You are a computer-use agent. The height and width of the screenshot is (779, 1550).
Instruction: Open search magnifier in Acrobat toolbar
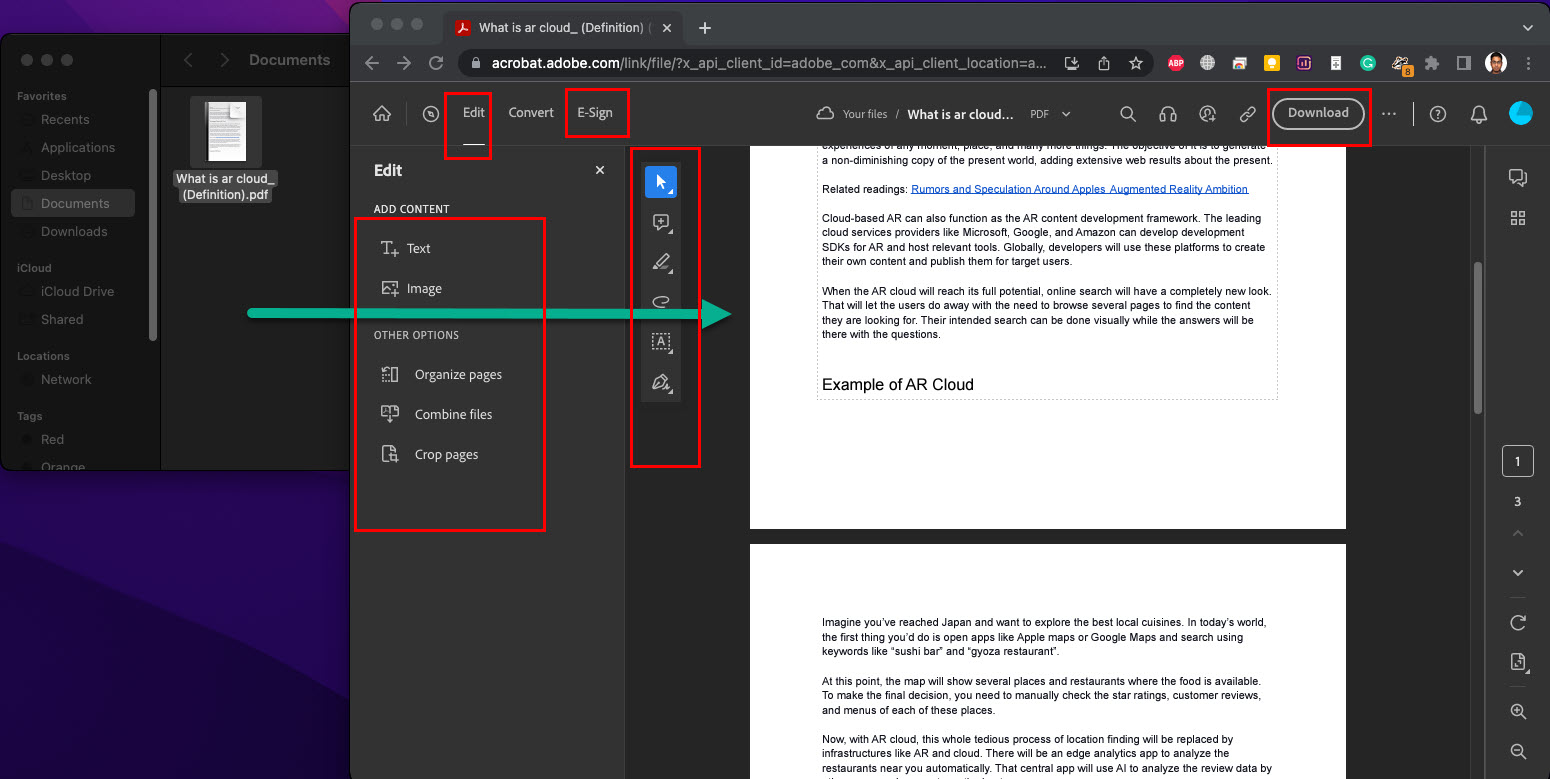(1128, 114)
